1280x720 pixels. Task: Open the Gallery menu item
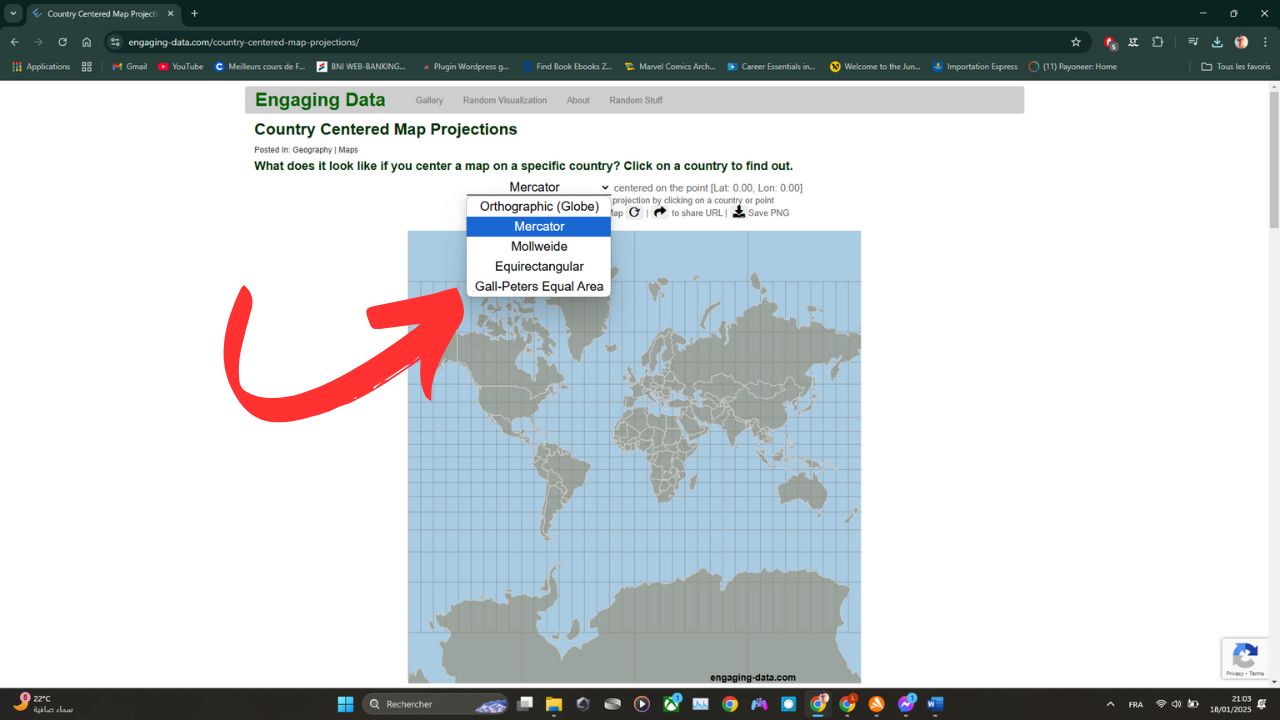pos(429,100)
